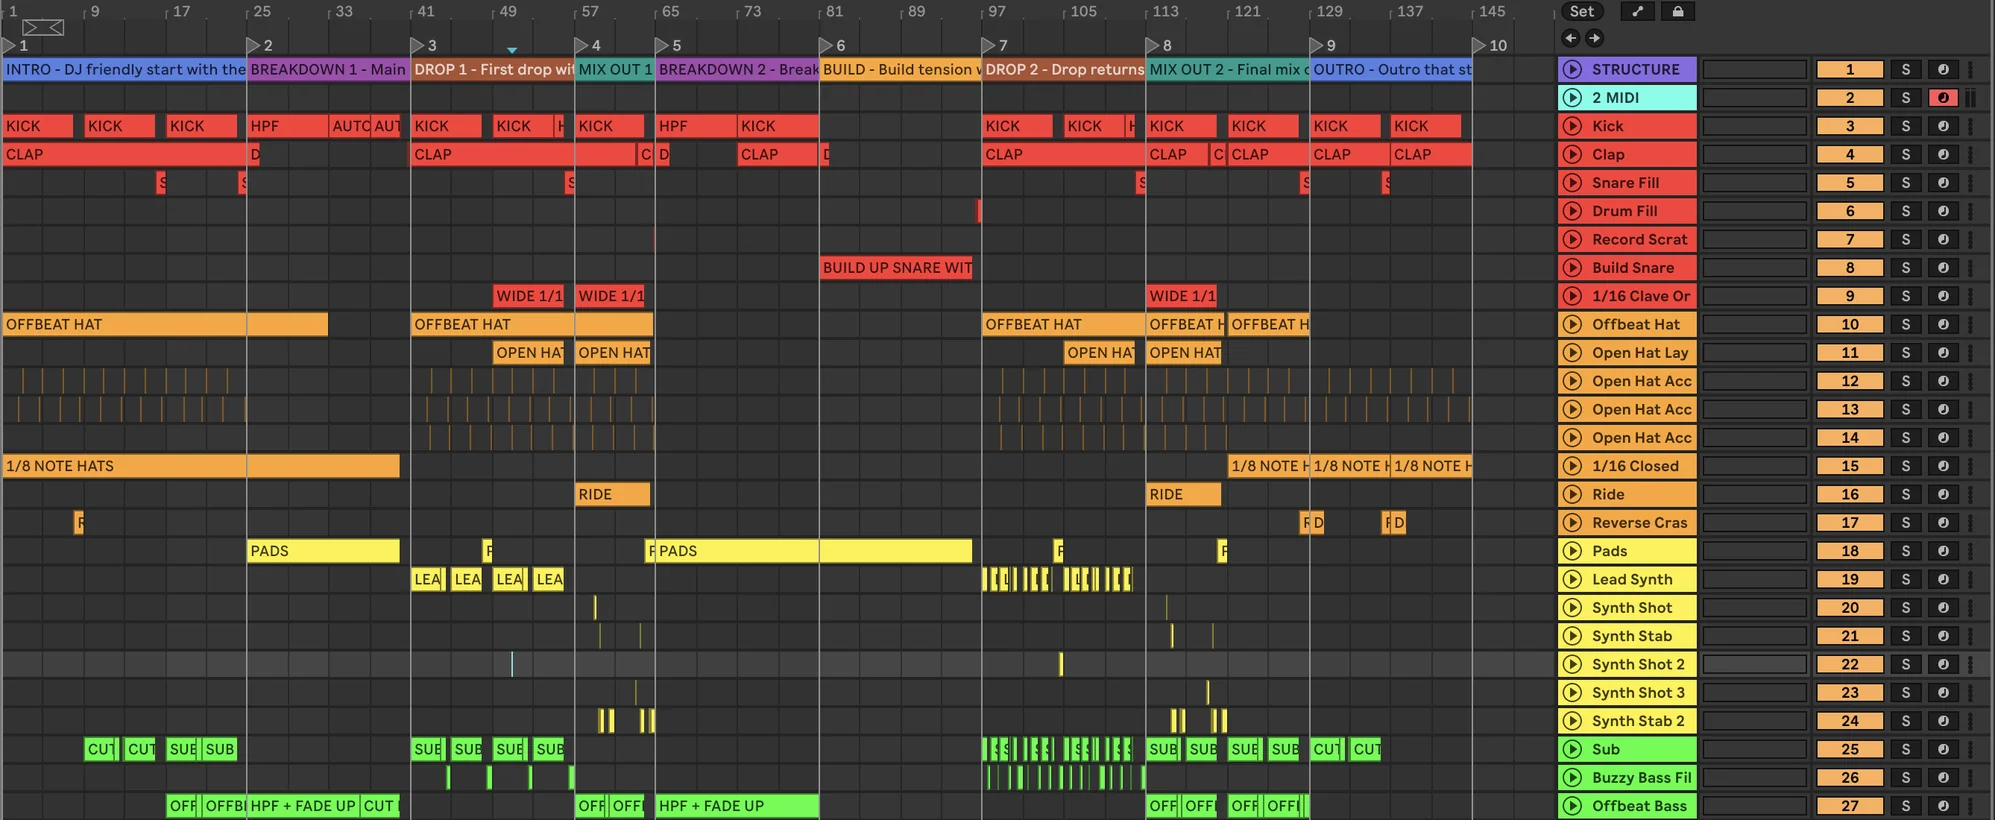Toggle track activator number 3 for Kick
The width and height of the screenshot is (1995, 820).
tap(1849, 126)
